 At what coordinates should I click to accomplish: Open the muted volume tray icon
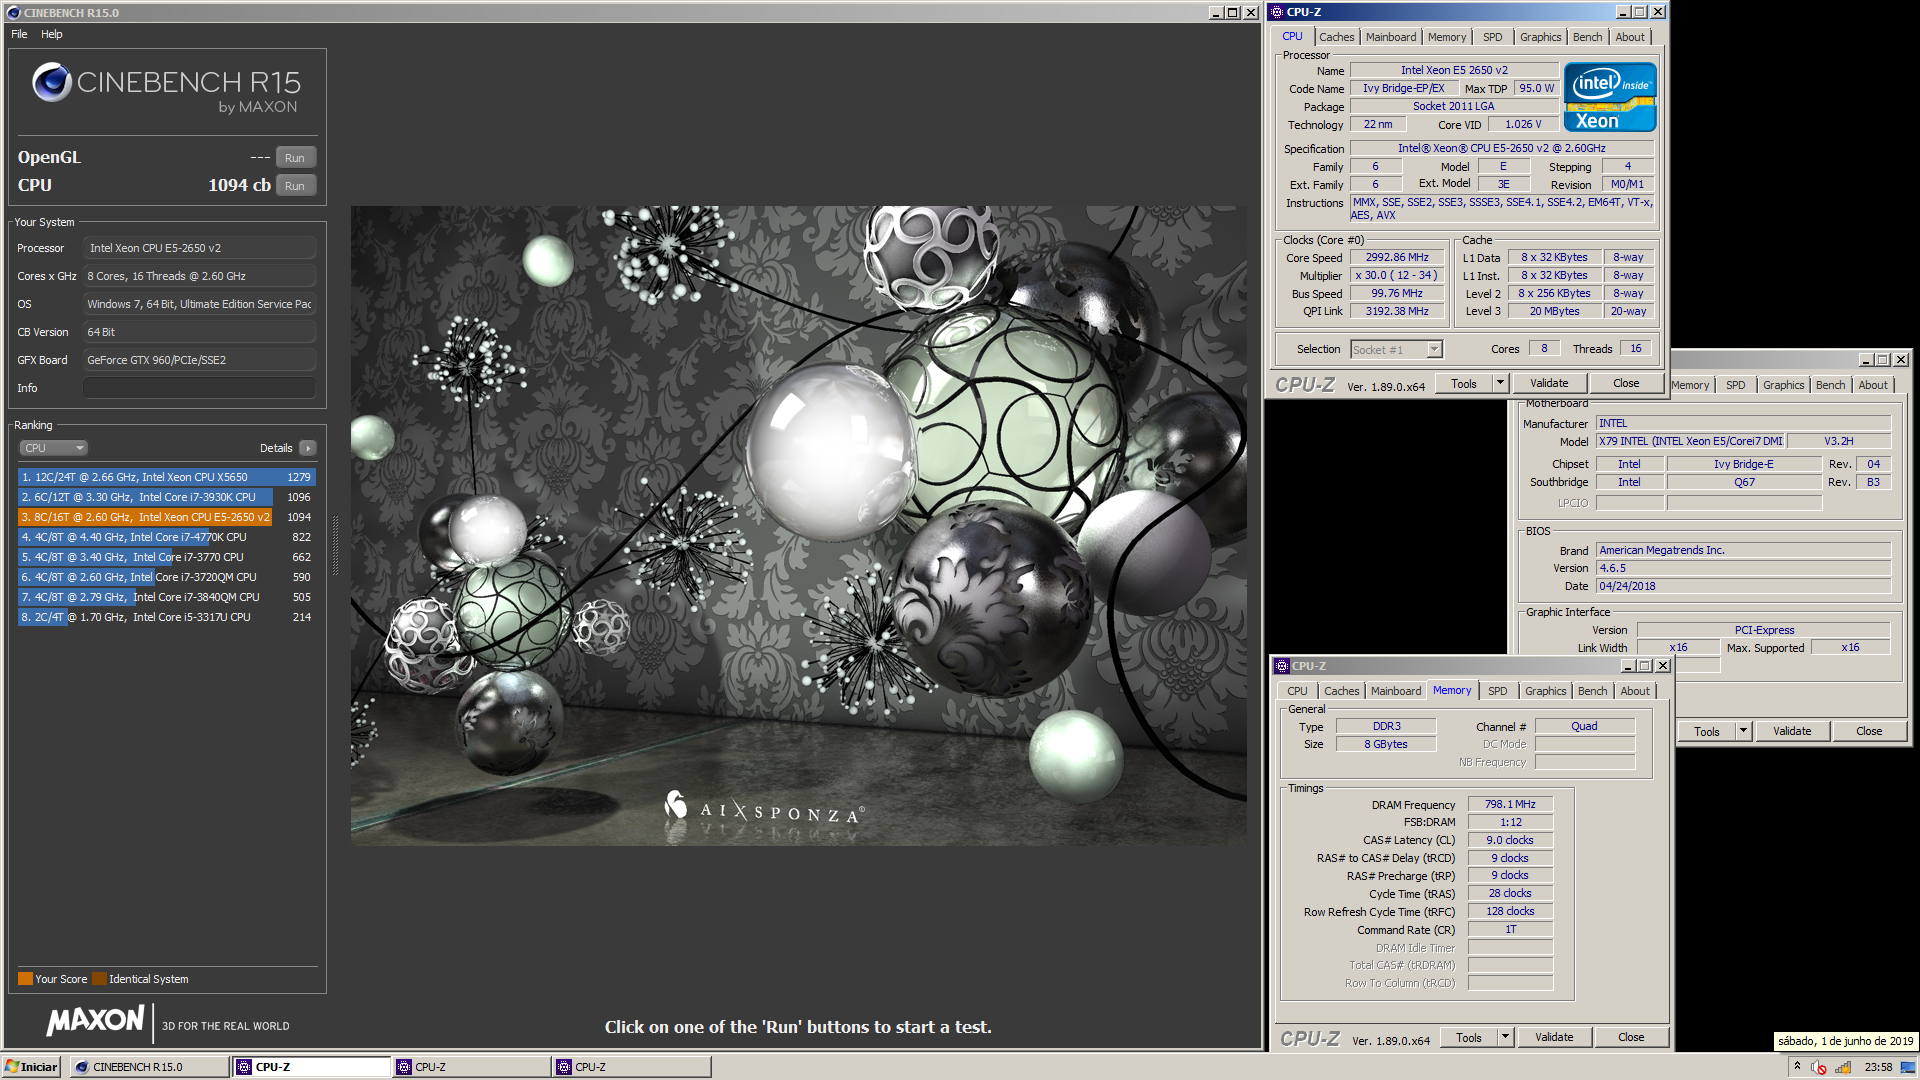click(x=1819, y=1067)
